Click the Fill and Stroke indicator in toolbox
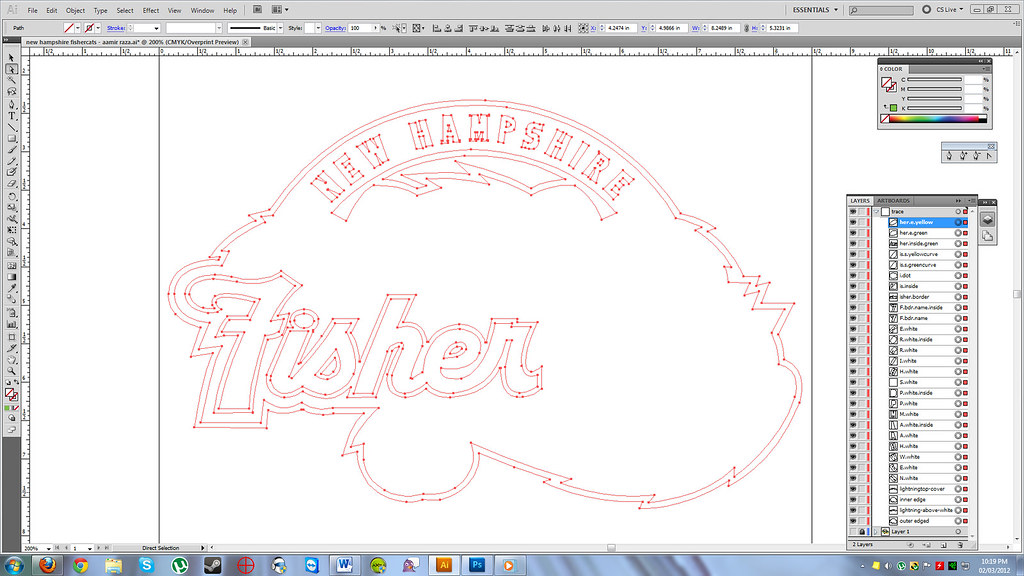The image size is (1024, 576). tap(11, 394)
